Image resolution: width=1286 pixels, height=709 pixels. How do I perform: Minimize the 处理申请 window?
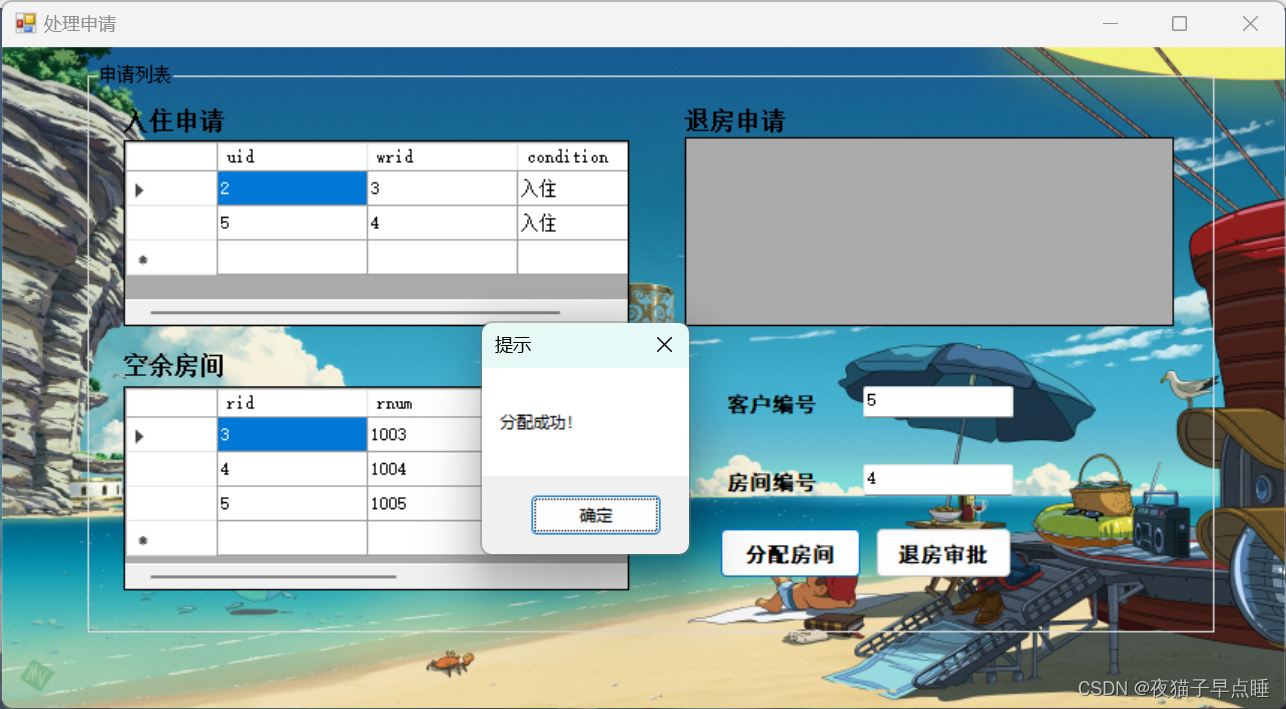coord(1109,23)
